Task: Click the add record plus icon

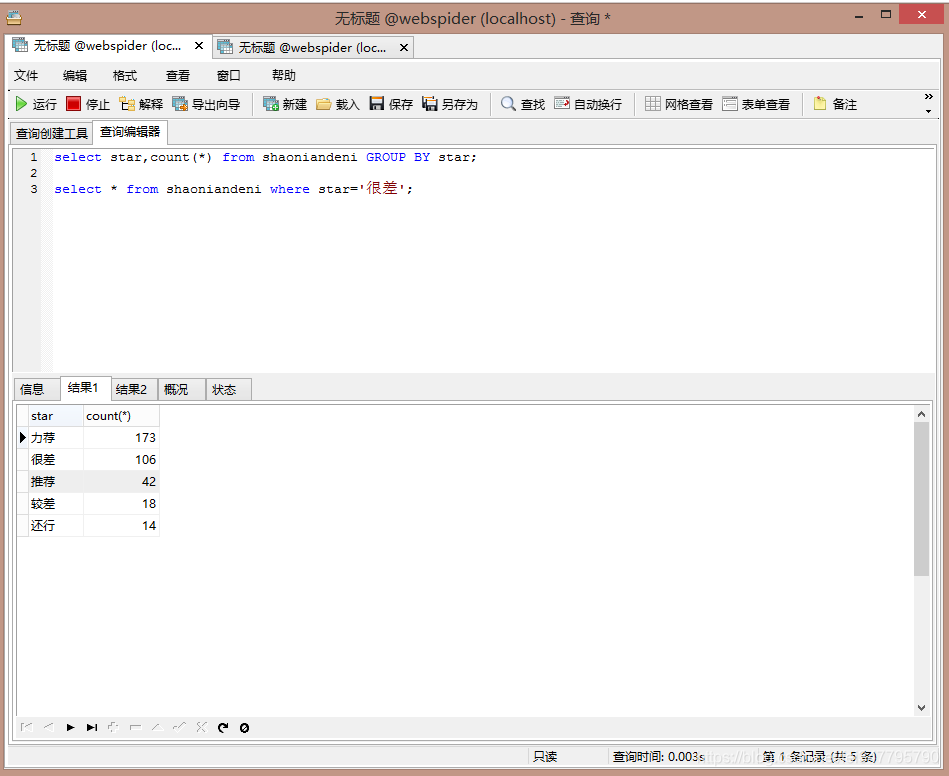Action: (x=114, y=727)
